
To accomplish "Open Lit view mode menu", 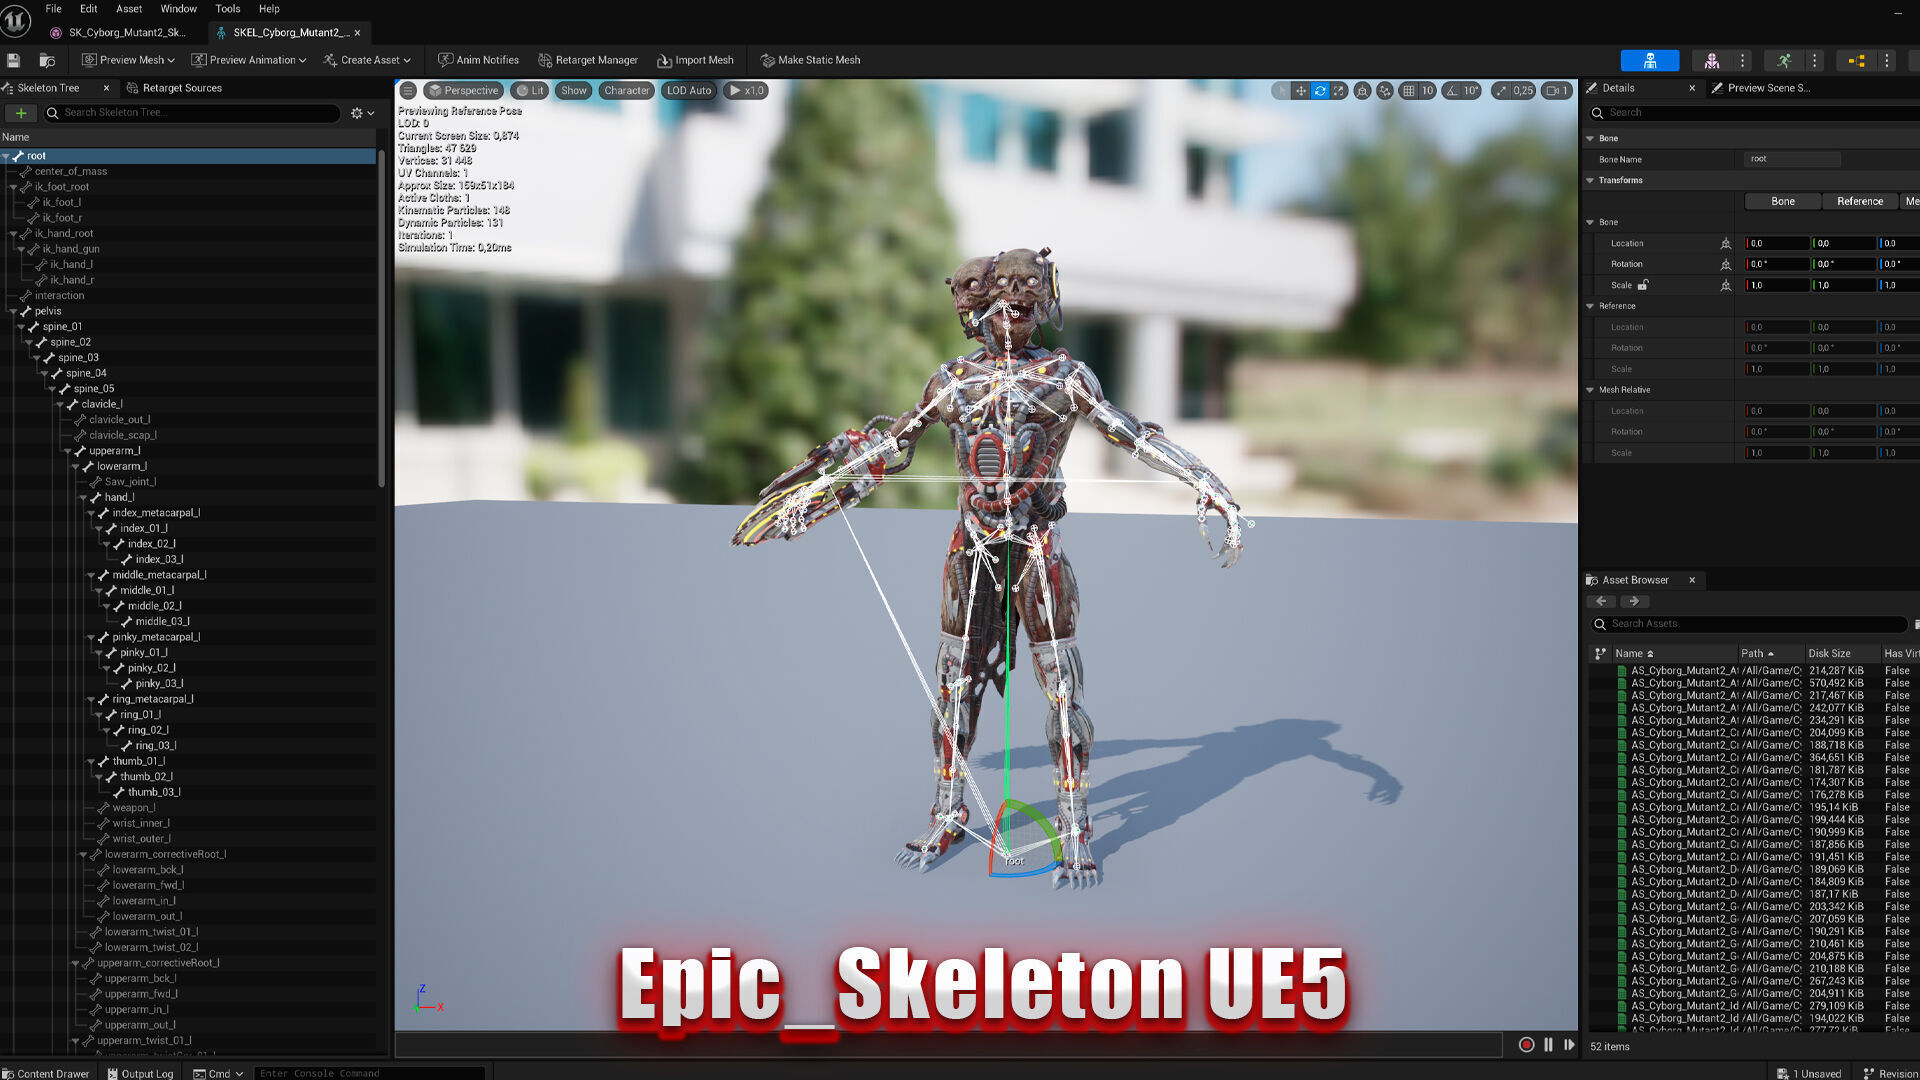I will (x=530, y=90).
